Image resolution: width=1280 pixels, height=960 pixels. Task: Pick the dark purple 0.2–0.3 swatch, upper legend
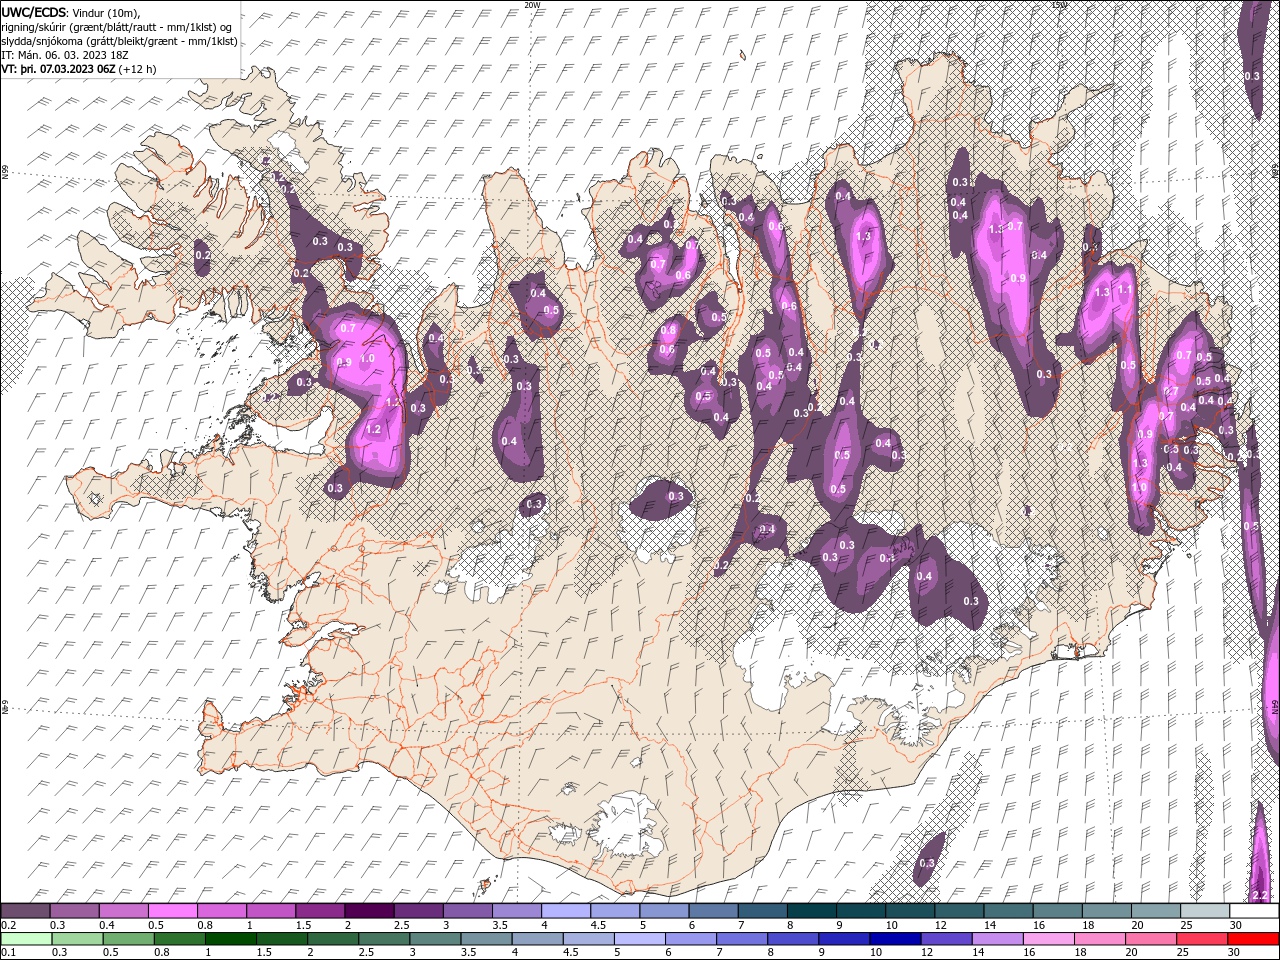tap(26, 911)
